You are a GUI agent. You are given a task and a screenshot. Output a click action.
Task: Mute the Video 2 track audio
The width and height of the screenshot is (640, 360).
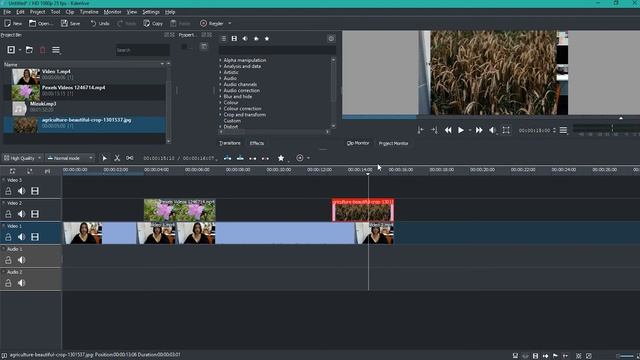click(x=22, y=213)
